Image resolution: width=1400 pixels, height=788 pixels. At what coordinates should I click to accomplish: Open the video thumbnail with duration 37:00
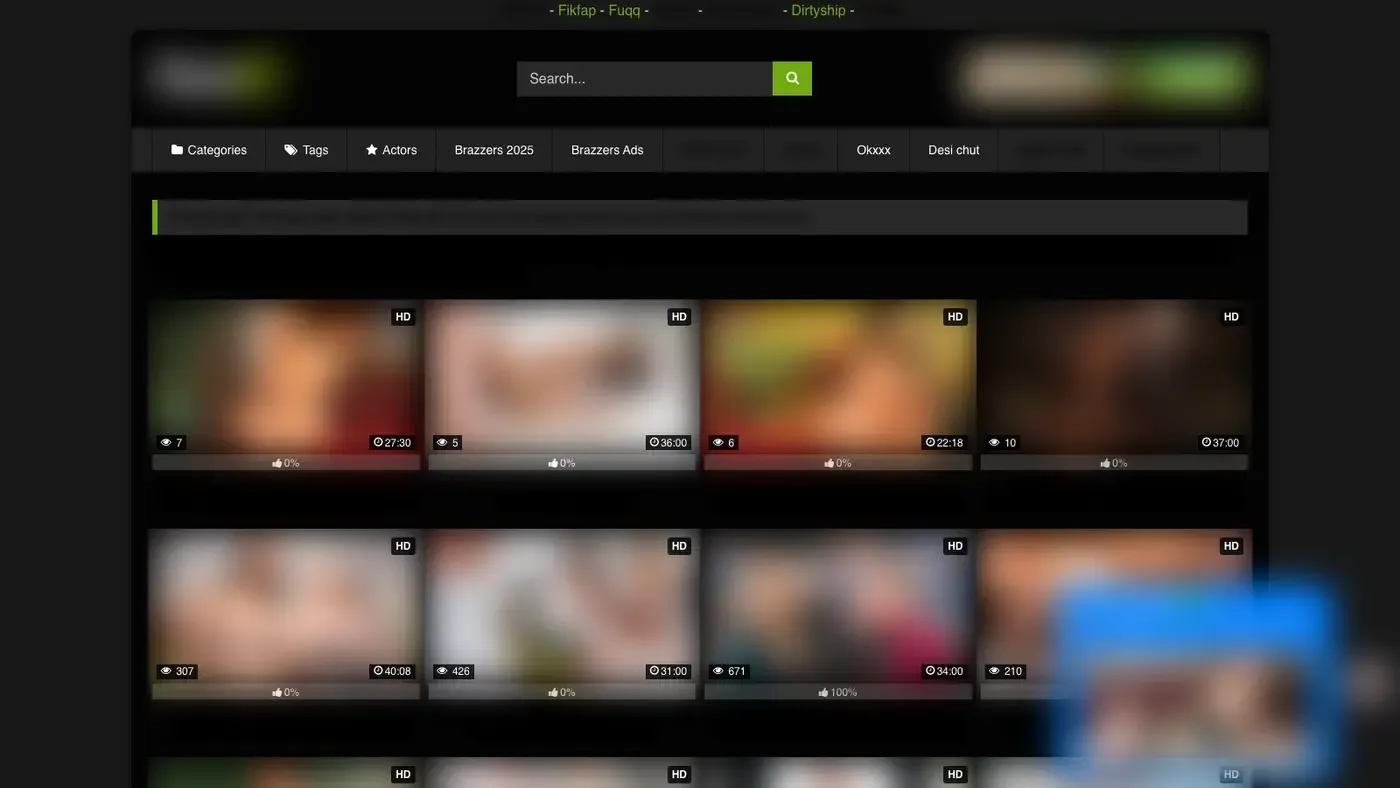tap(1114, 377)
